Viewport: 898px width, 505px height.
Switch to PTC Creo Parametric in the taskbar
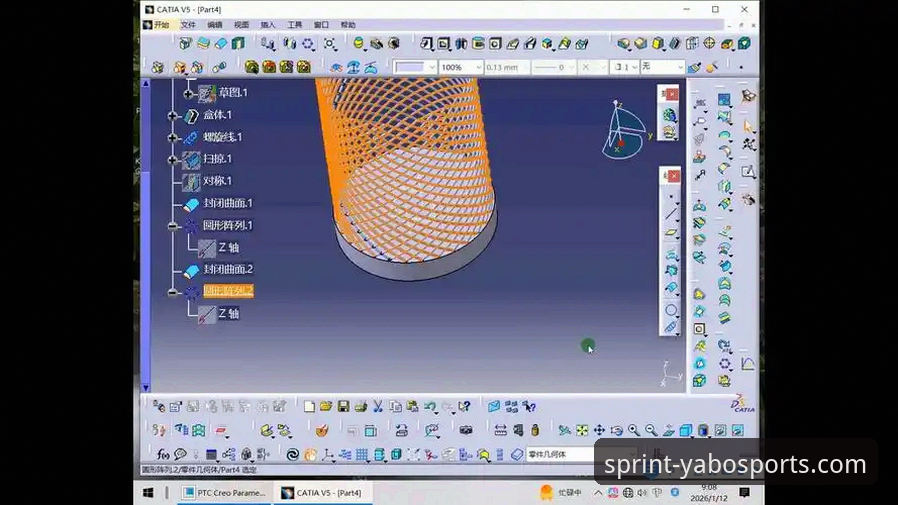tap(225, 492)
